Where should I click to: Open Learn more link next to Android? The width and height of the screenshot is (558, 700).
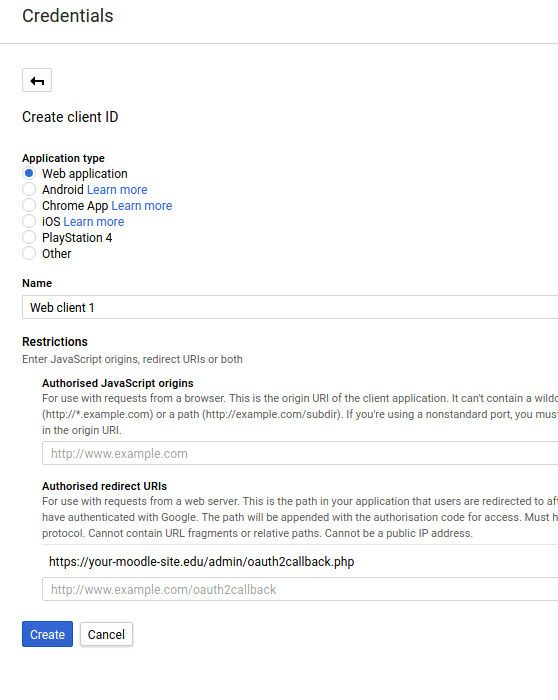[x=117, y=190]
